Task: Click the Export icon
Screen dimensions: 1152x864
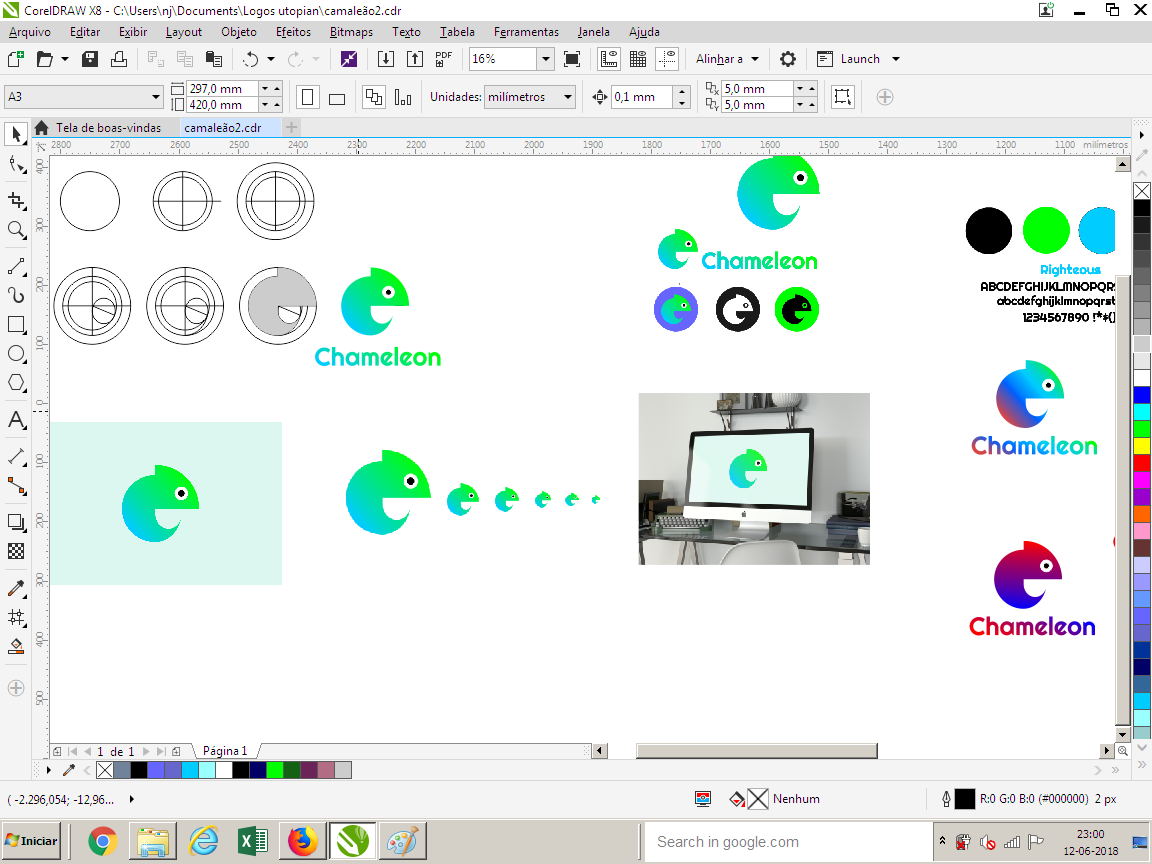Action: coord(415,59)
